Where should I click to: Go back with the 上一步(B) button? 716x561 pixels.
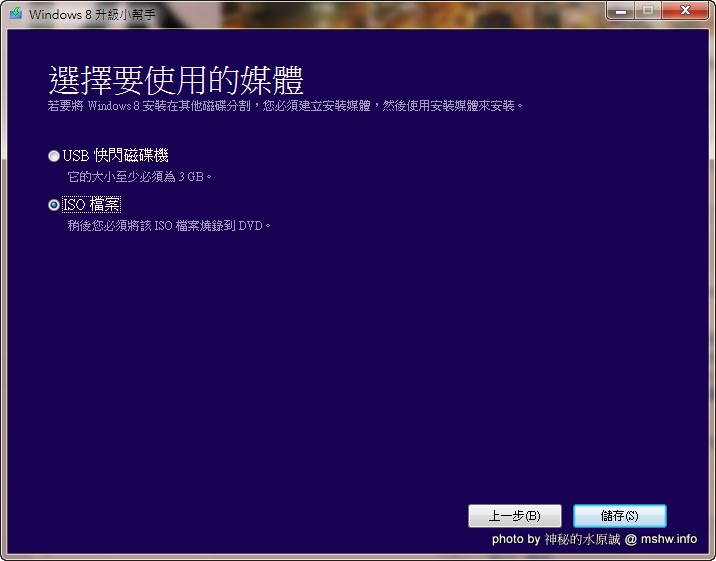pyautogui.click(x=515, y=516)
